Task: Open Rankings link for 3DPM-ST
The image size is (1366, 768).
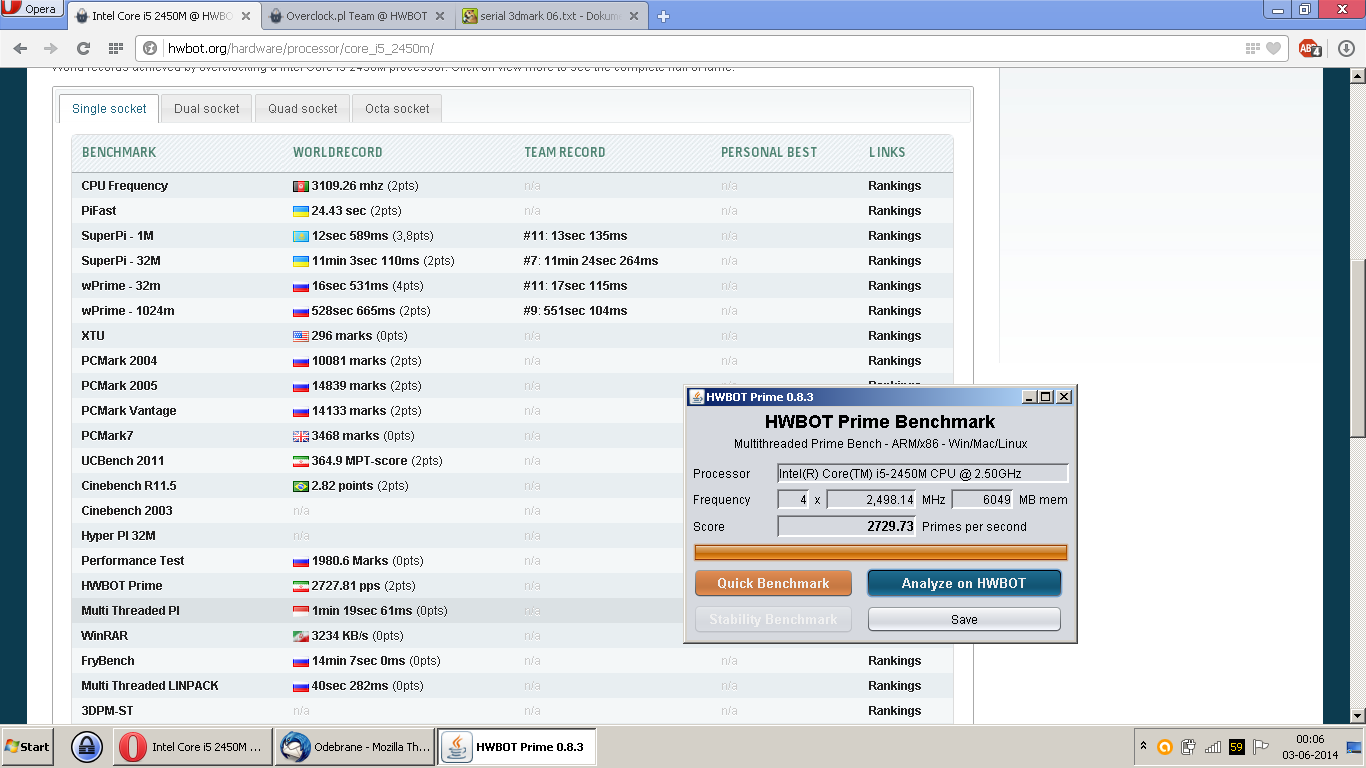Action: pos(894,711)
